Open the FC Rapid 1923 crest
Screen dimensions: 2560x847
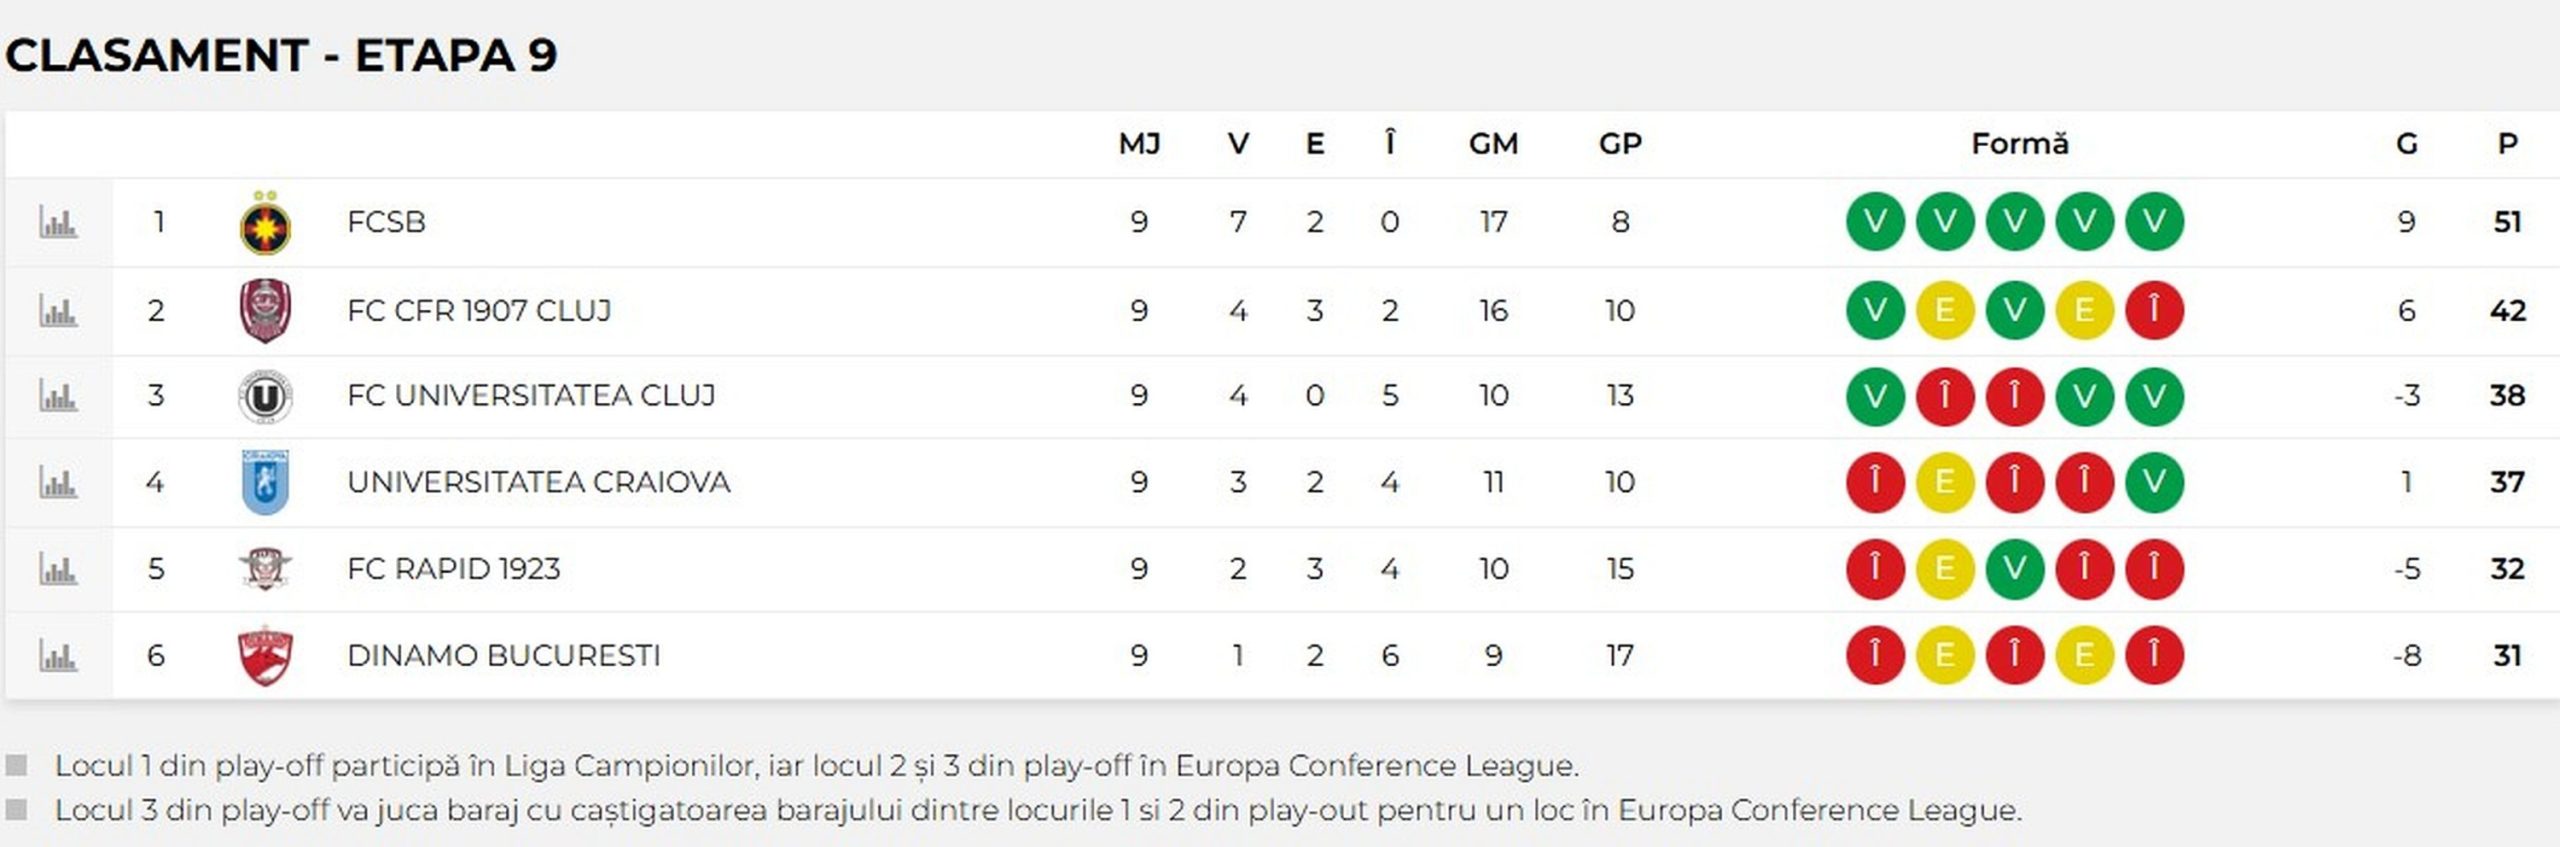pyautogui.click(x=265, y=569)
